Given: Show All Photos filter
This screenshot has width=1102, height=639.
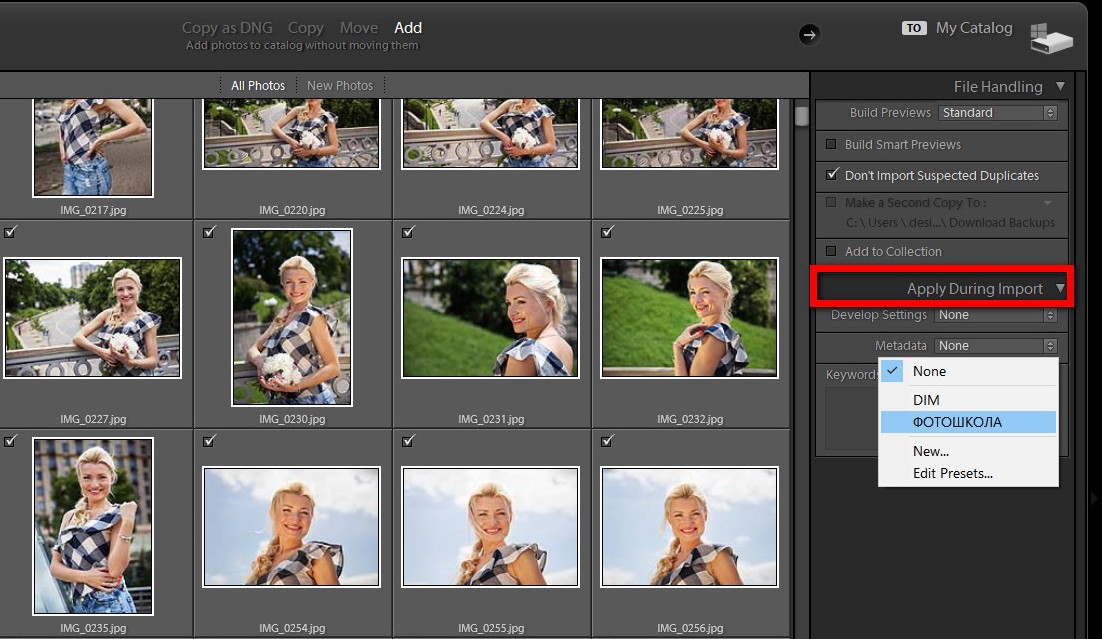Looking at the screenshot, I should (x=258, y=86).
